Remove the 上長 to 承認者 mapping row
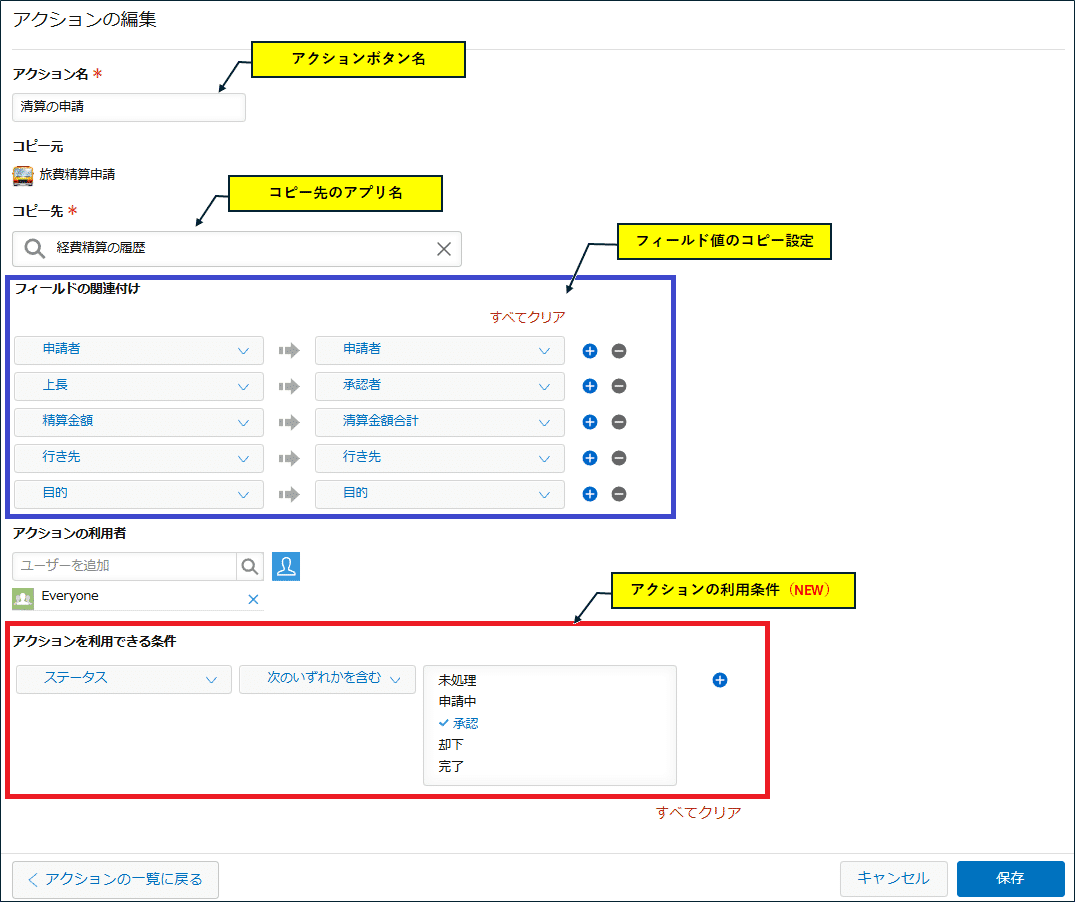The height and width of the screenshot is (902, 1075). (619, 387)
